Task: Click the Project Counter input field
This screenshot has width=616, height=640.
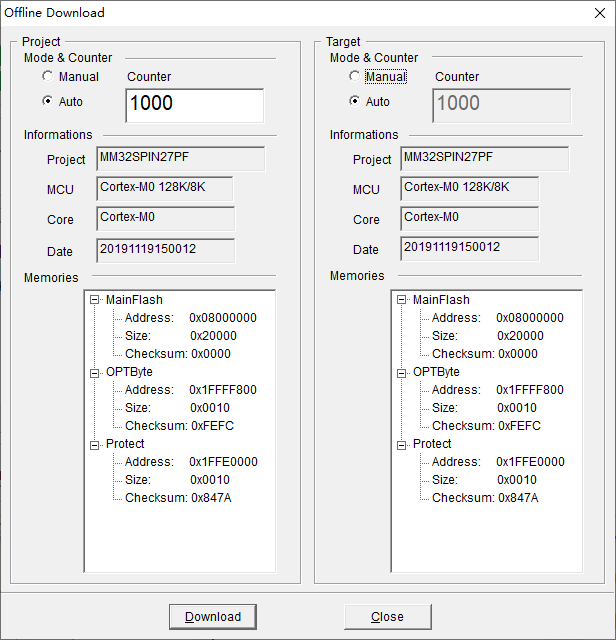Action: click(195, 105)
